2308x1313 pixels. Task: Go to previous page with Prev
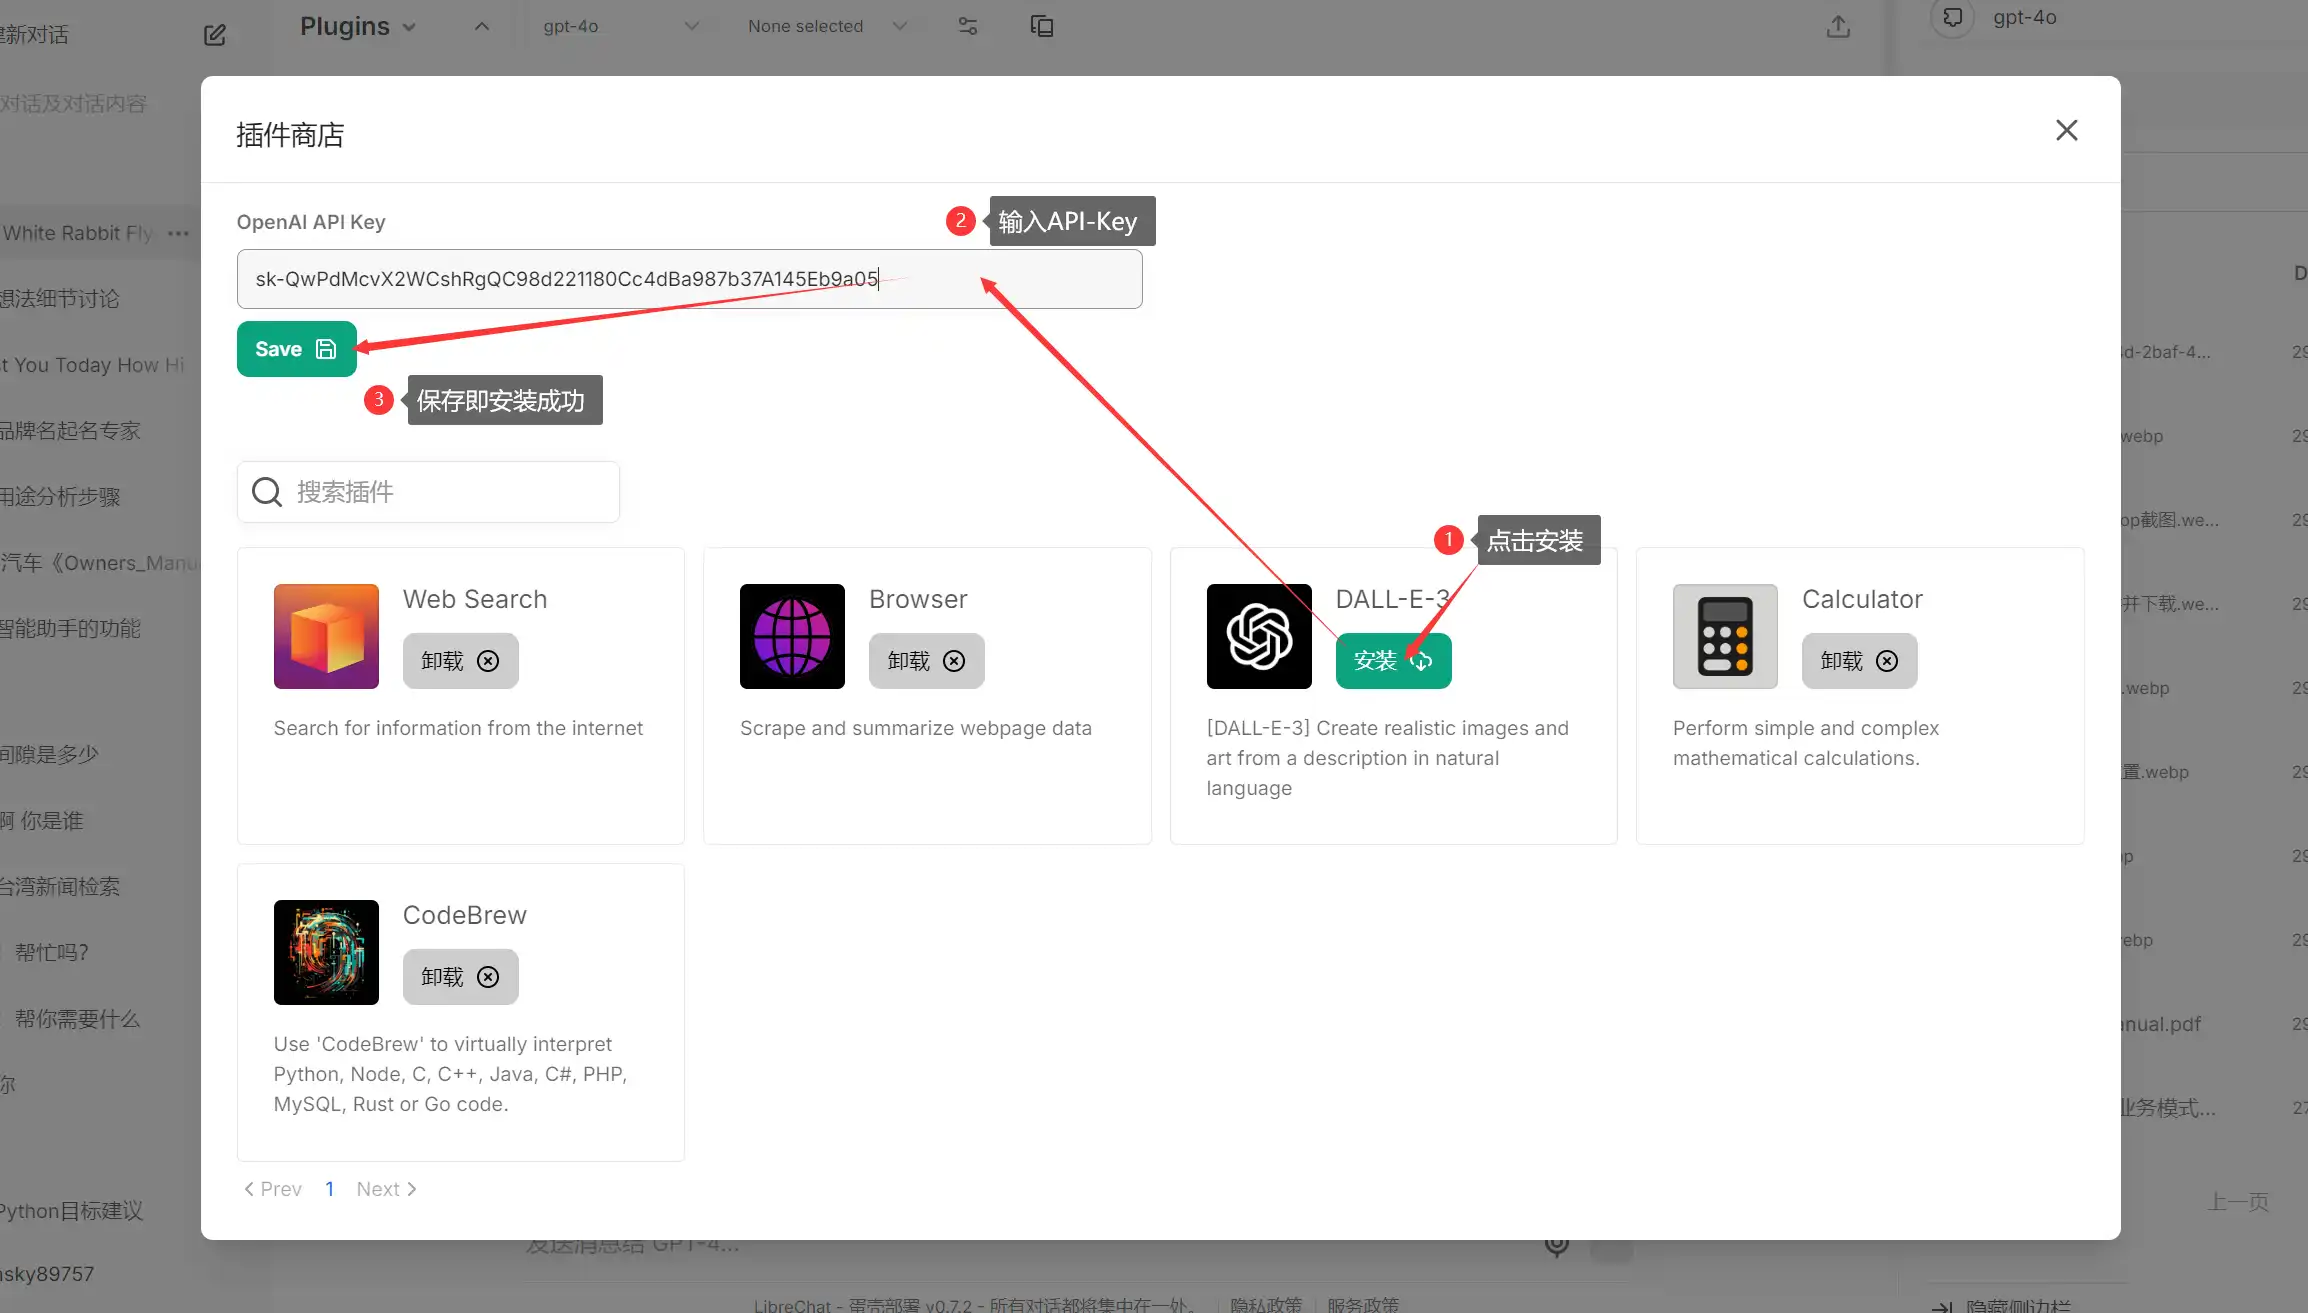point(273,1189)
